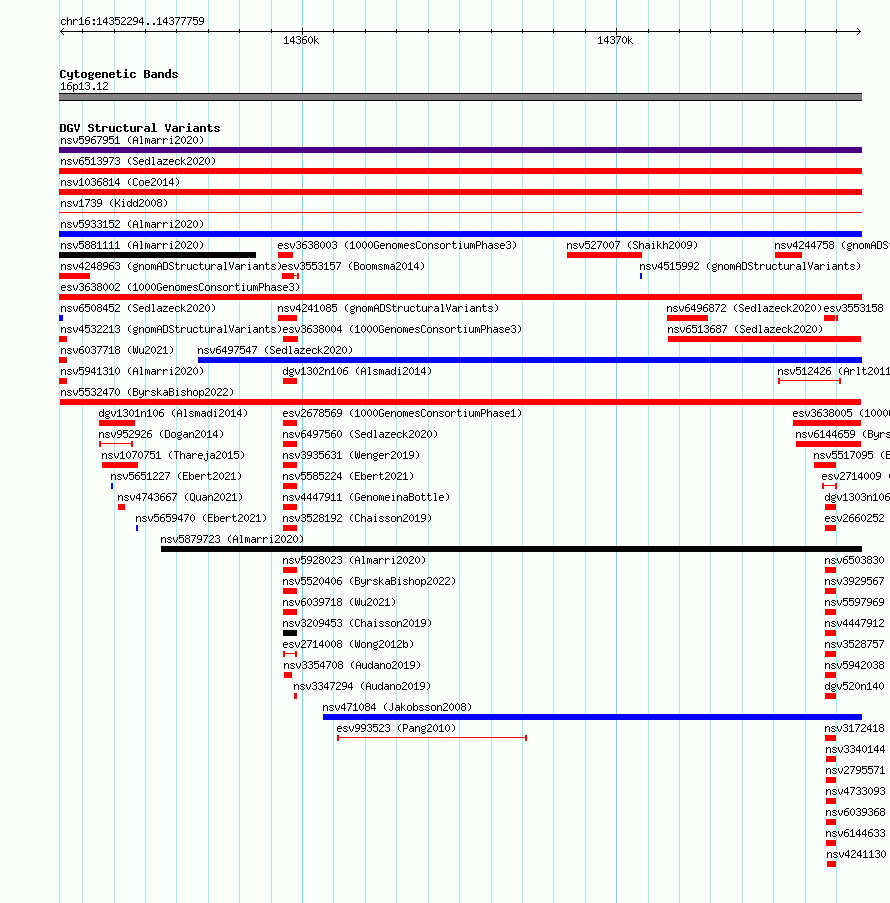This screenshot has width=890, height=903.
Task: Click long black bar under nsv5879723 (Almarri2020)
Action: tap(511, 549)
